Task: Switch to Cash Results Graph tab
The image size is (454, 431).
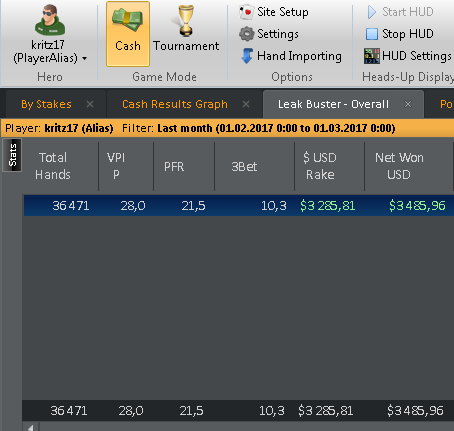Action: 175,104
